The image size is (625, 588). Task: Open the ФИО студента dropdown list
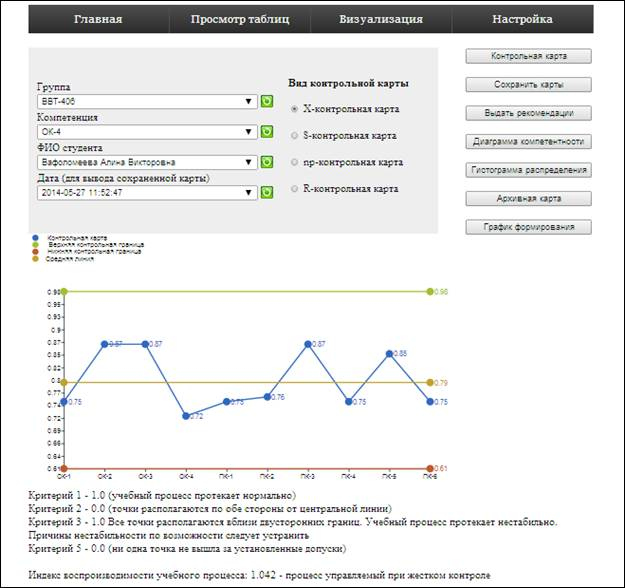147,162
